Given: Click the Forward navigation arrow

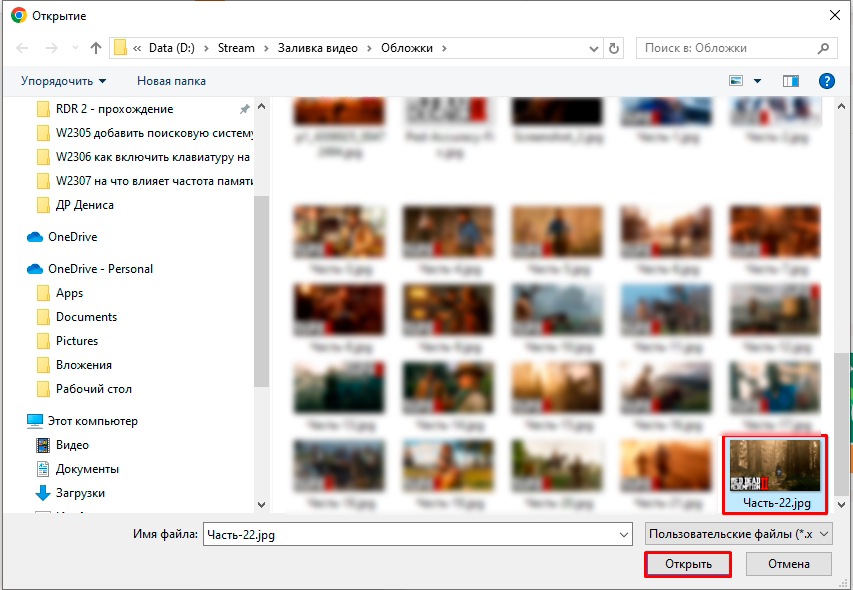Looking at the screenshot, I should click(52, 48).
